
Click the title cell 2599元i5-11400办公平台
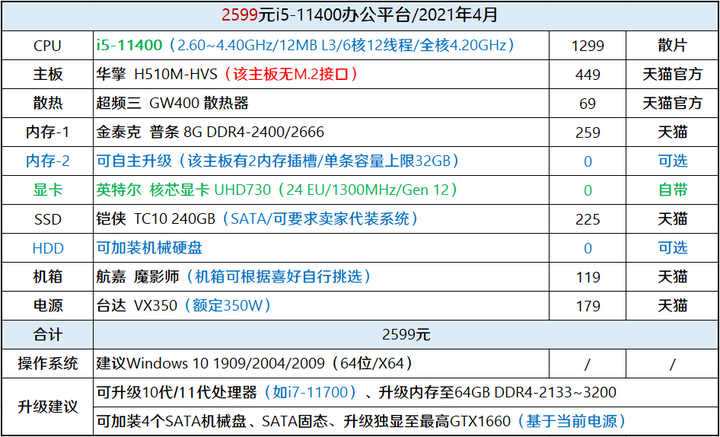coord(360,16)
